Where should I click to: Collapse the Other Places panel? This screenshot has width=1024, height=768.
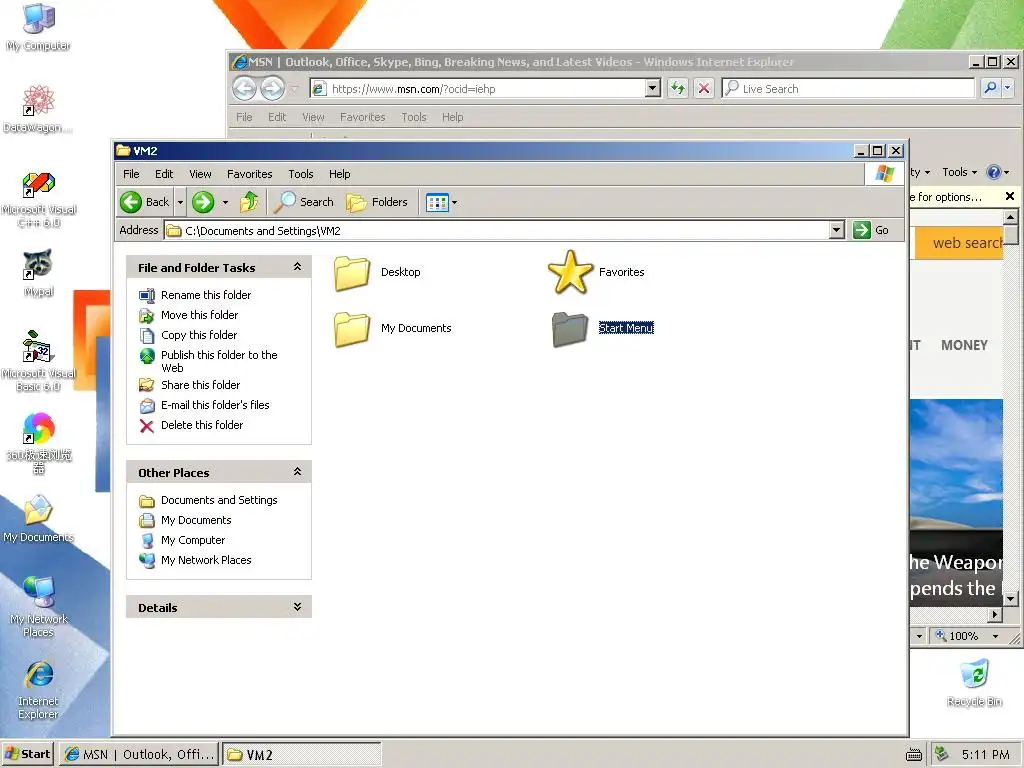click(x=297, y=472)
